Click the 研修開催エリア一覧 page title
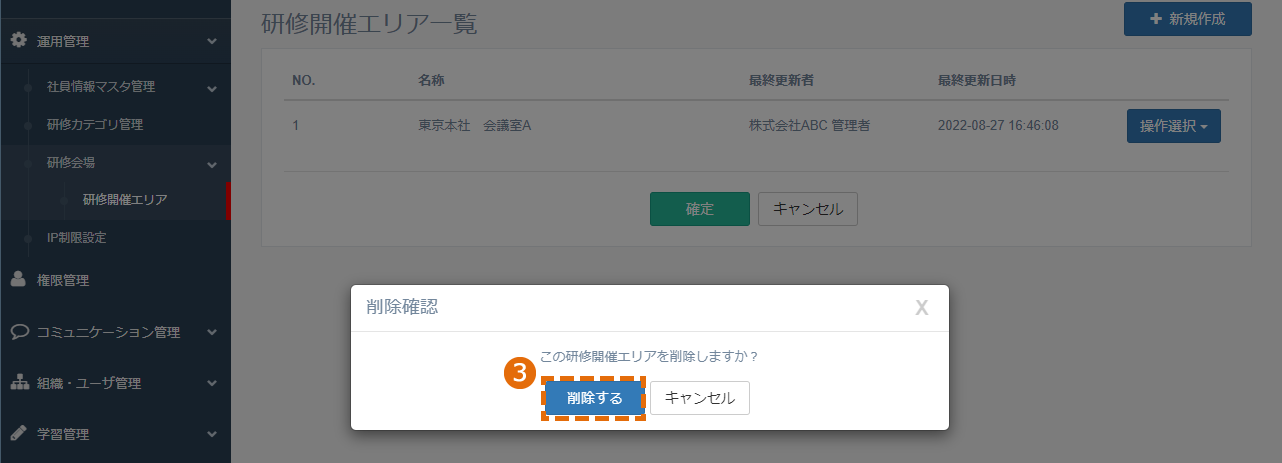Viewport: 1282px width, 463px height. point(369,23)
